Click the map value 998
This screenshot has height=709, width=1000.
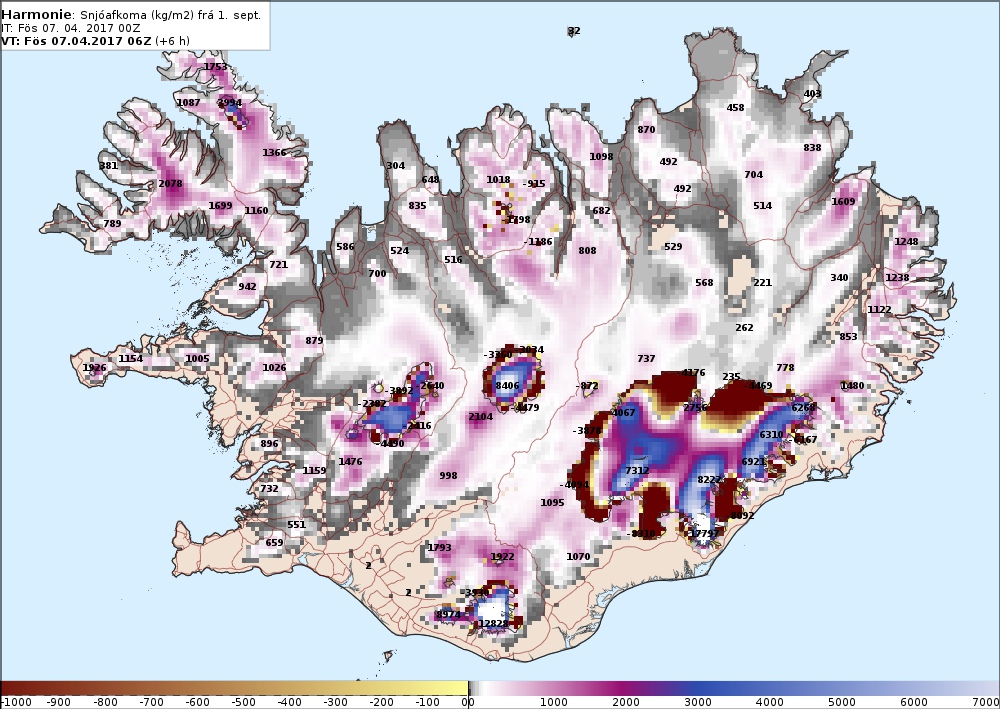coord(449,476)
